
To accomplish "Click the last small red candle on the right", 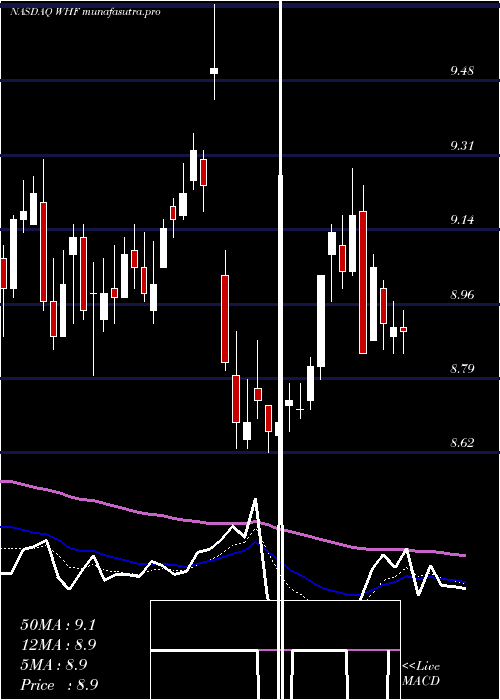I will click(x=404, y=329).
